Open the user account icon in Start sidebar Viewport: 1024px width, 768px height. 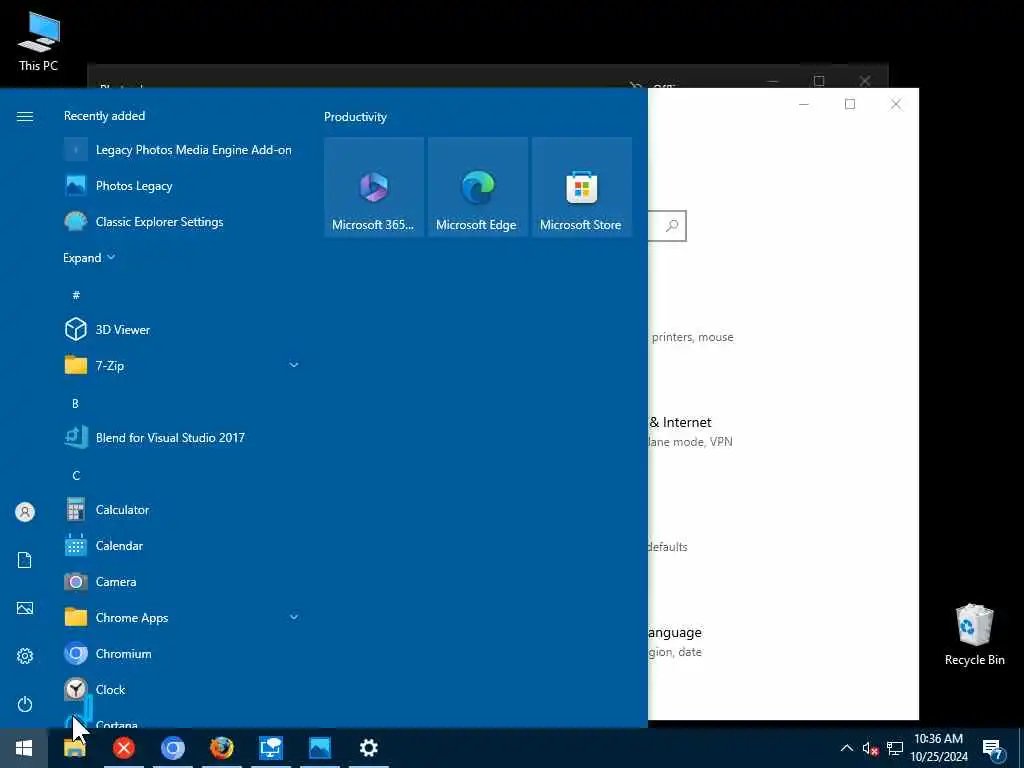tap(25, 512)
